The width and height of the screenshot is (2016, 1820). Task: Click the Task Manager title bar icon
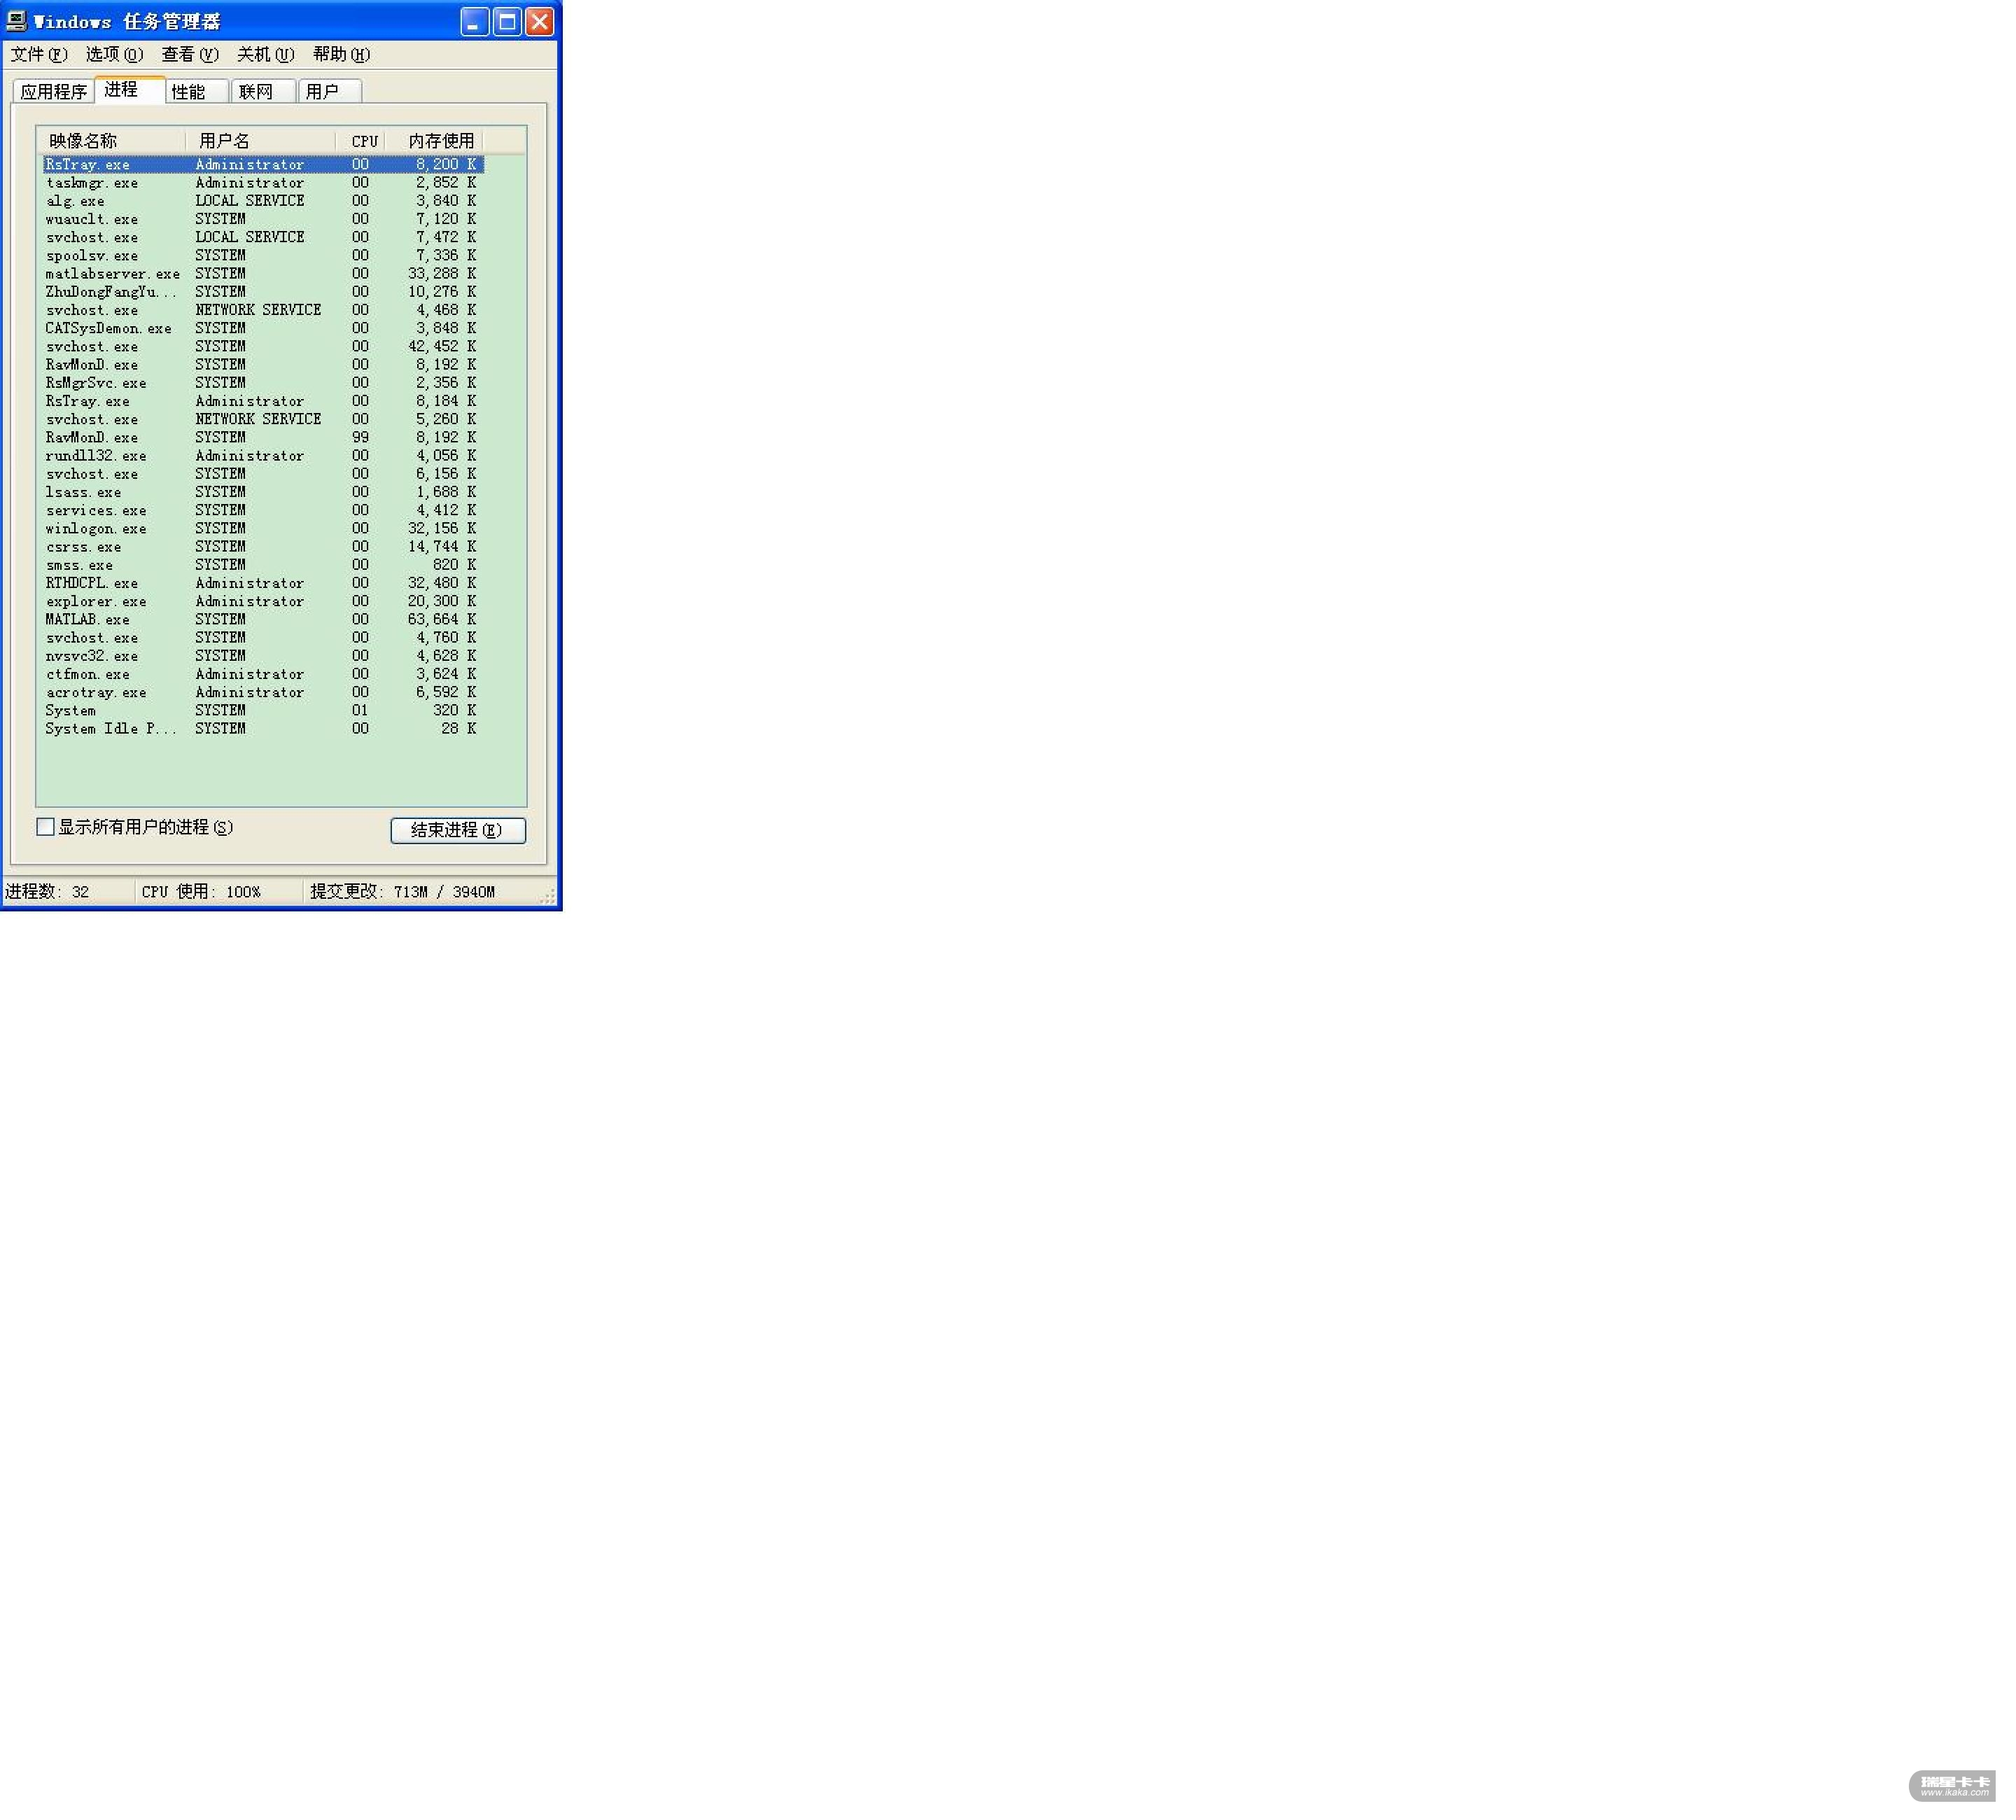point(17,21)
